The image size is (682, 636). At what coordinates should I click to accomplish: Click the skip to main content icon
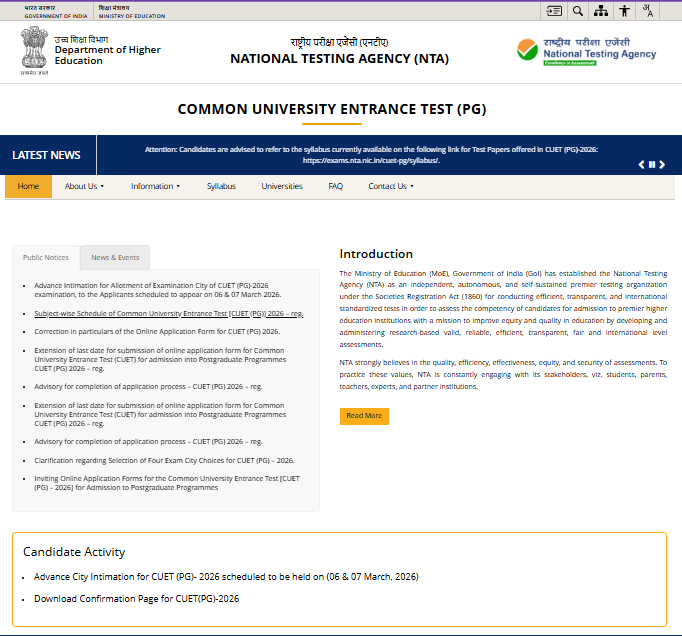(x=554, y=11)
